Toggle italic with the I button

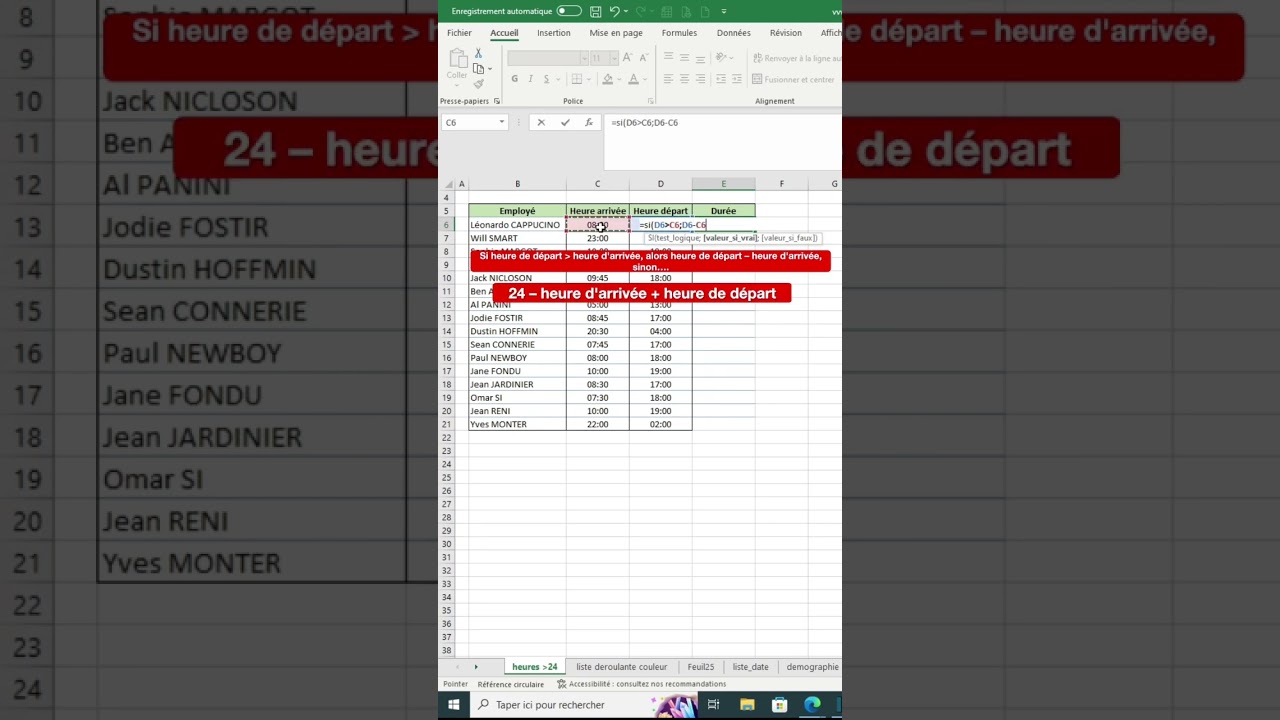(x=529, y=79)
